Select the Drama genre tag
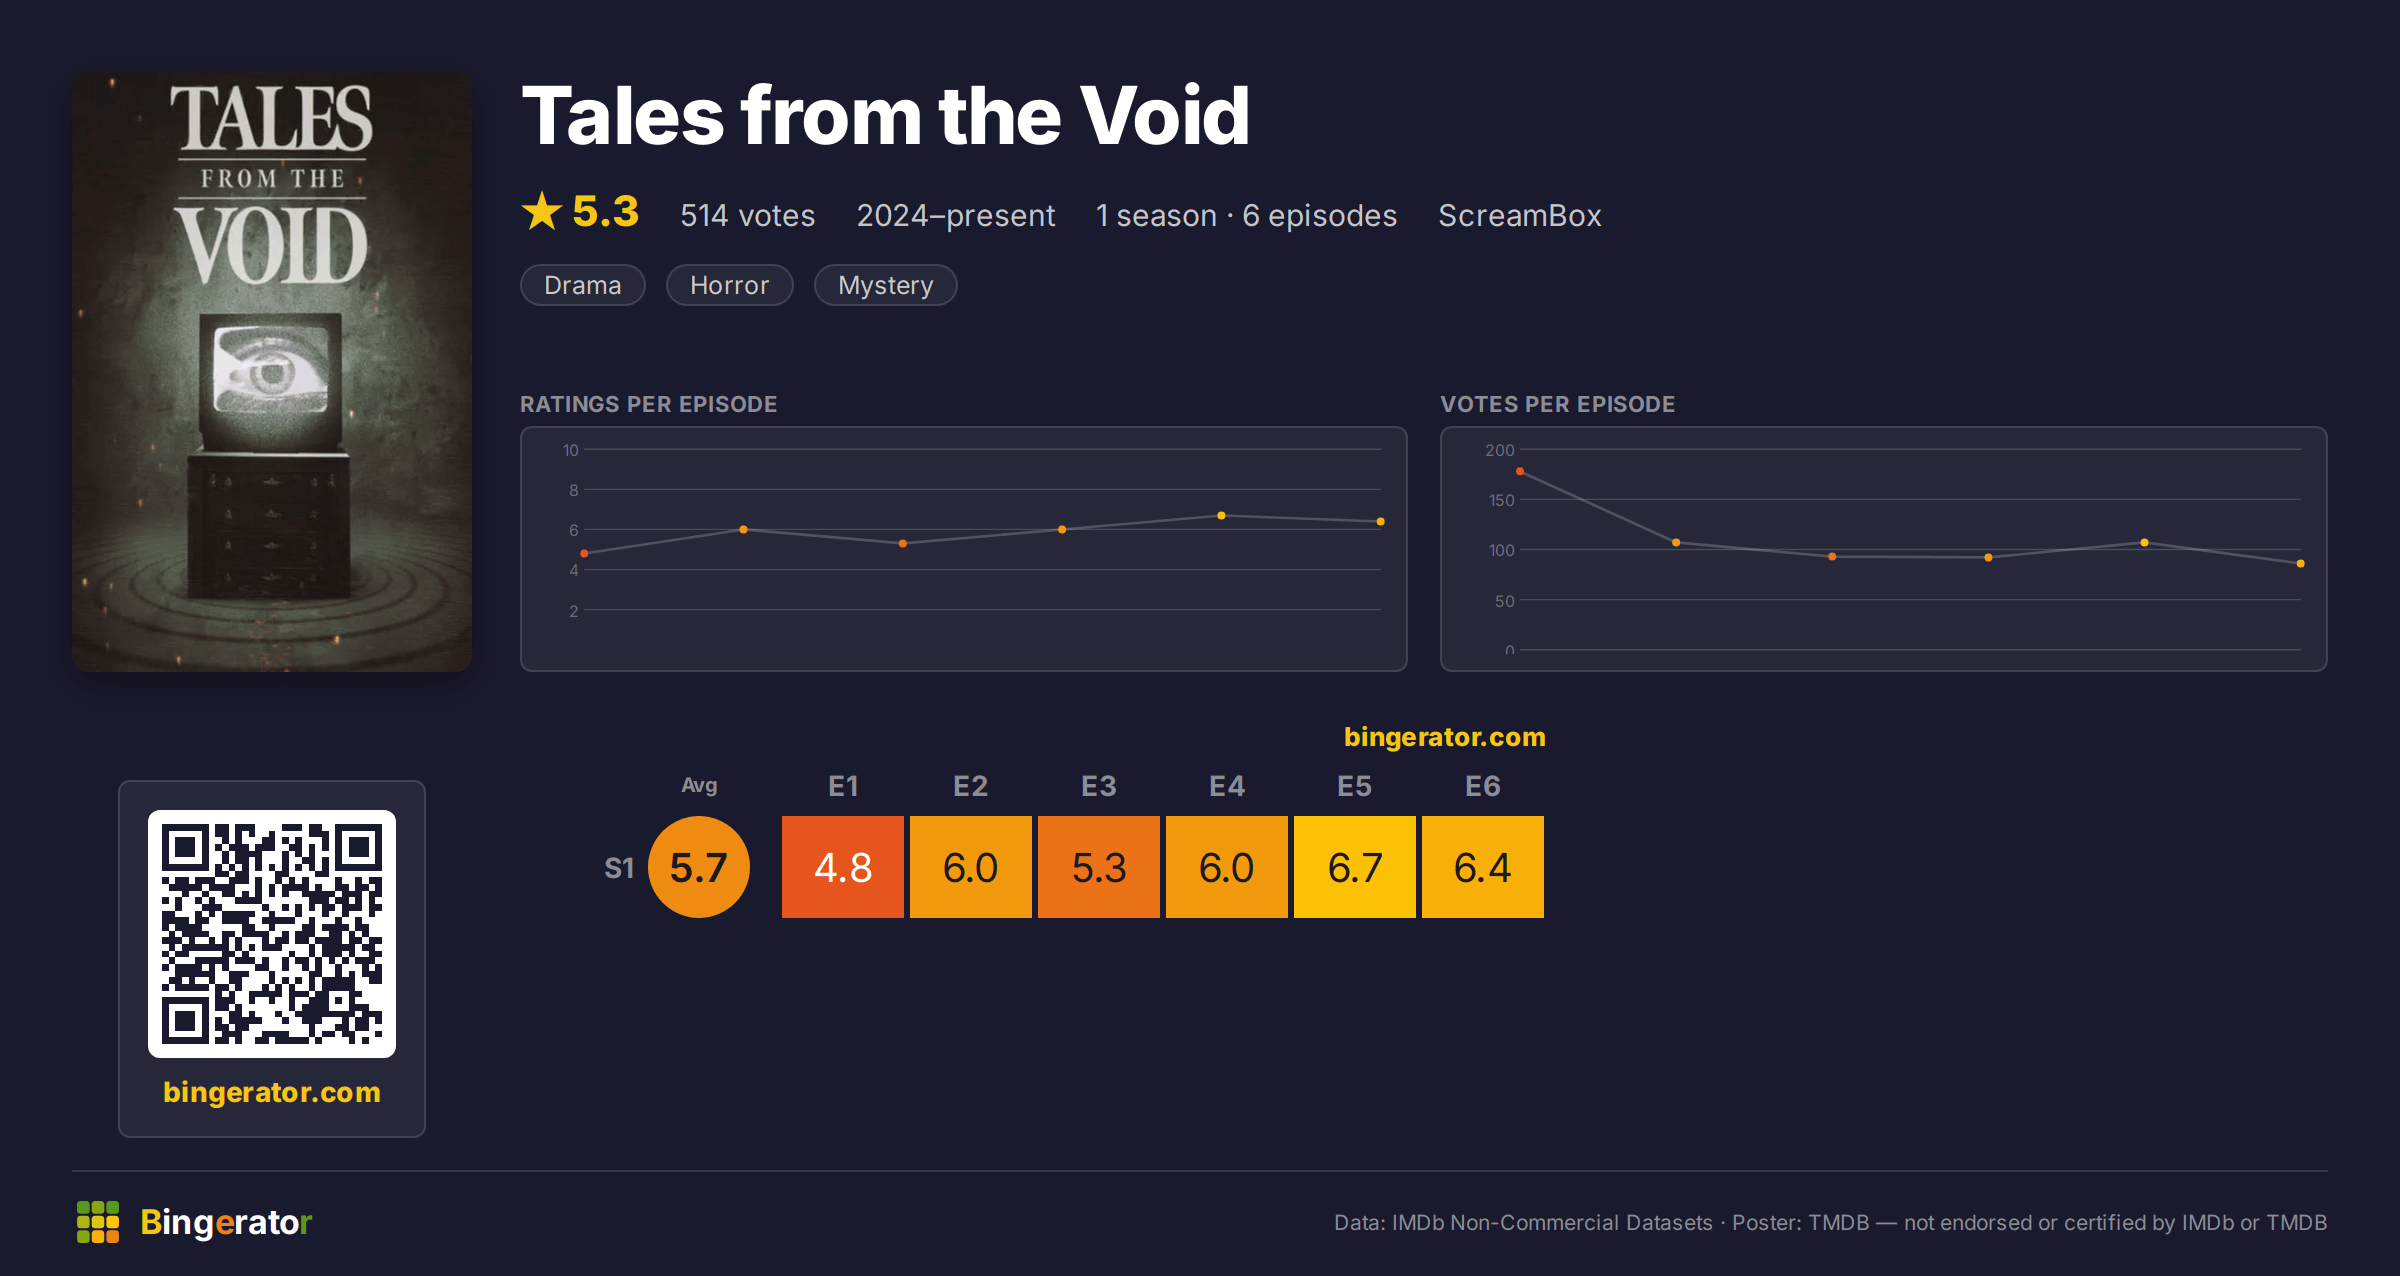Image resolution: width=2400 pixels, height=1276 pixels. 583,285
